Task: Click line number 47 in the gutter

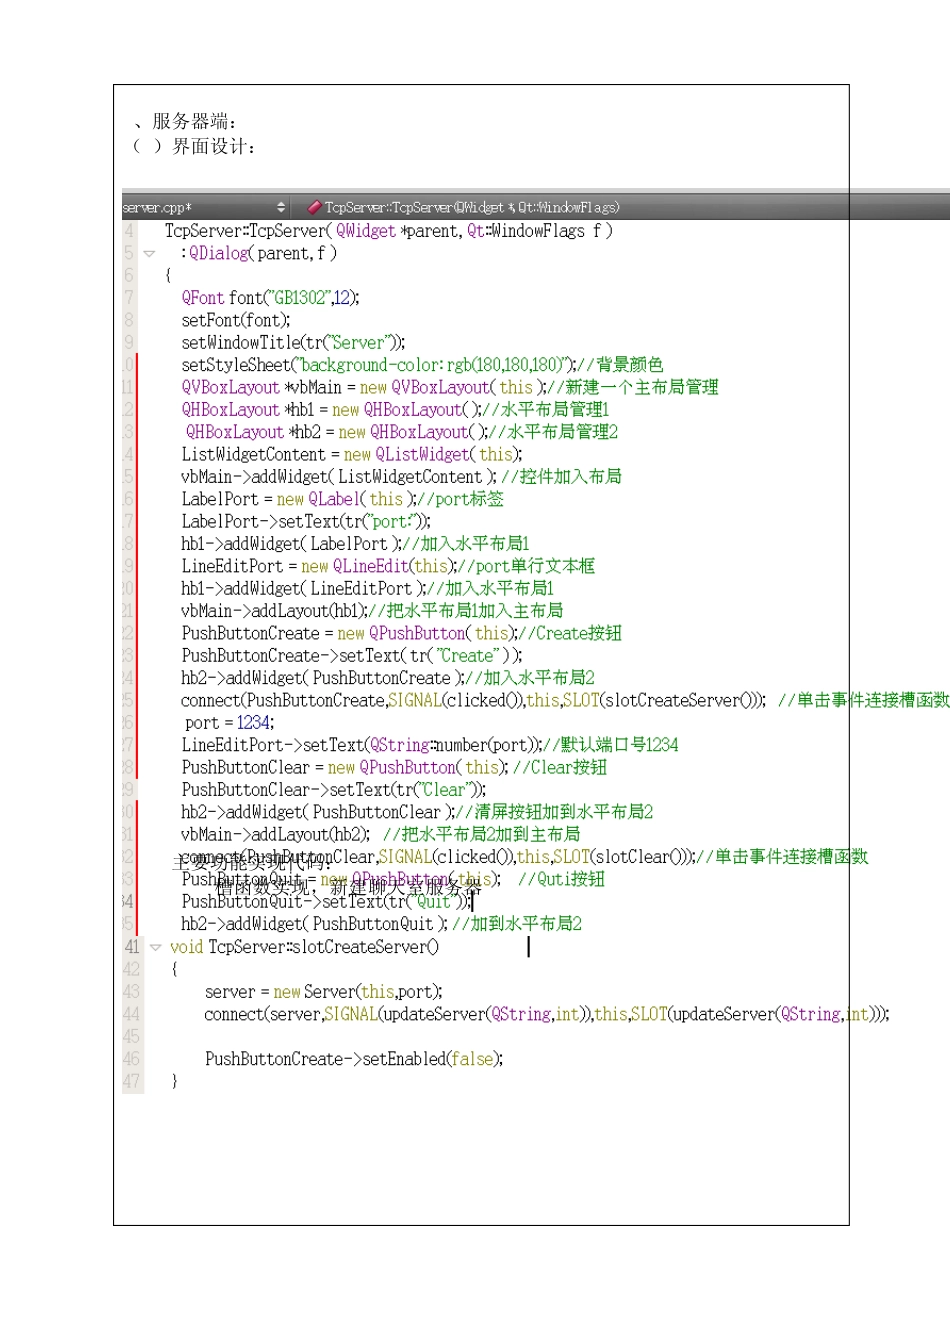Action: [x=132, y=1081]
